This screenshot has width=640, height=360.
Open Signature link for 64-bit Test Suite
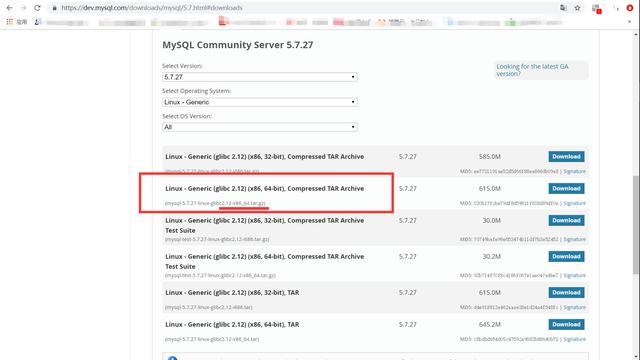574,276
